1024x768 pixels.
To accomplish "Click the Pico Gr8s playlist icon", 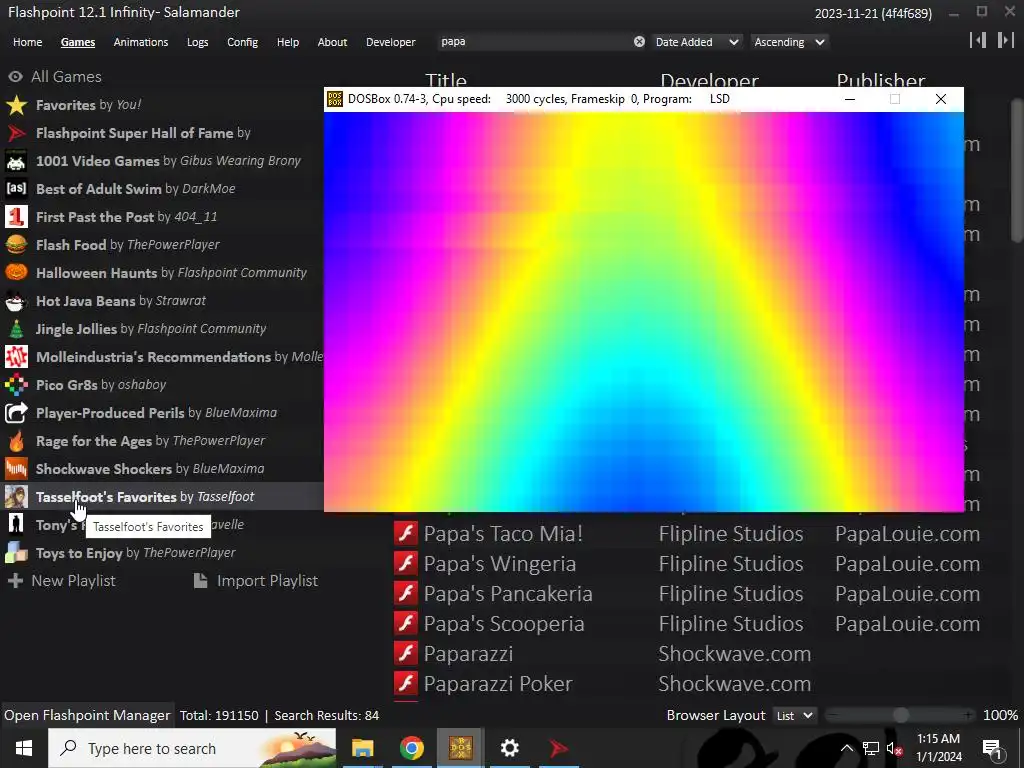I will click(16, 385).
